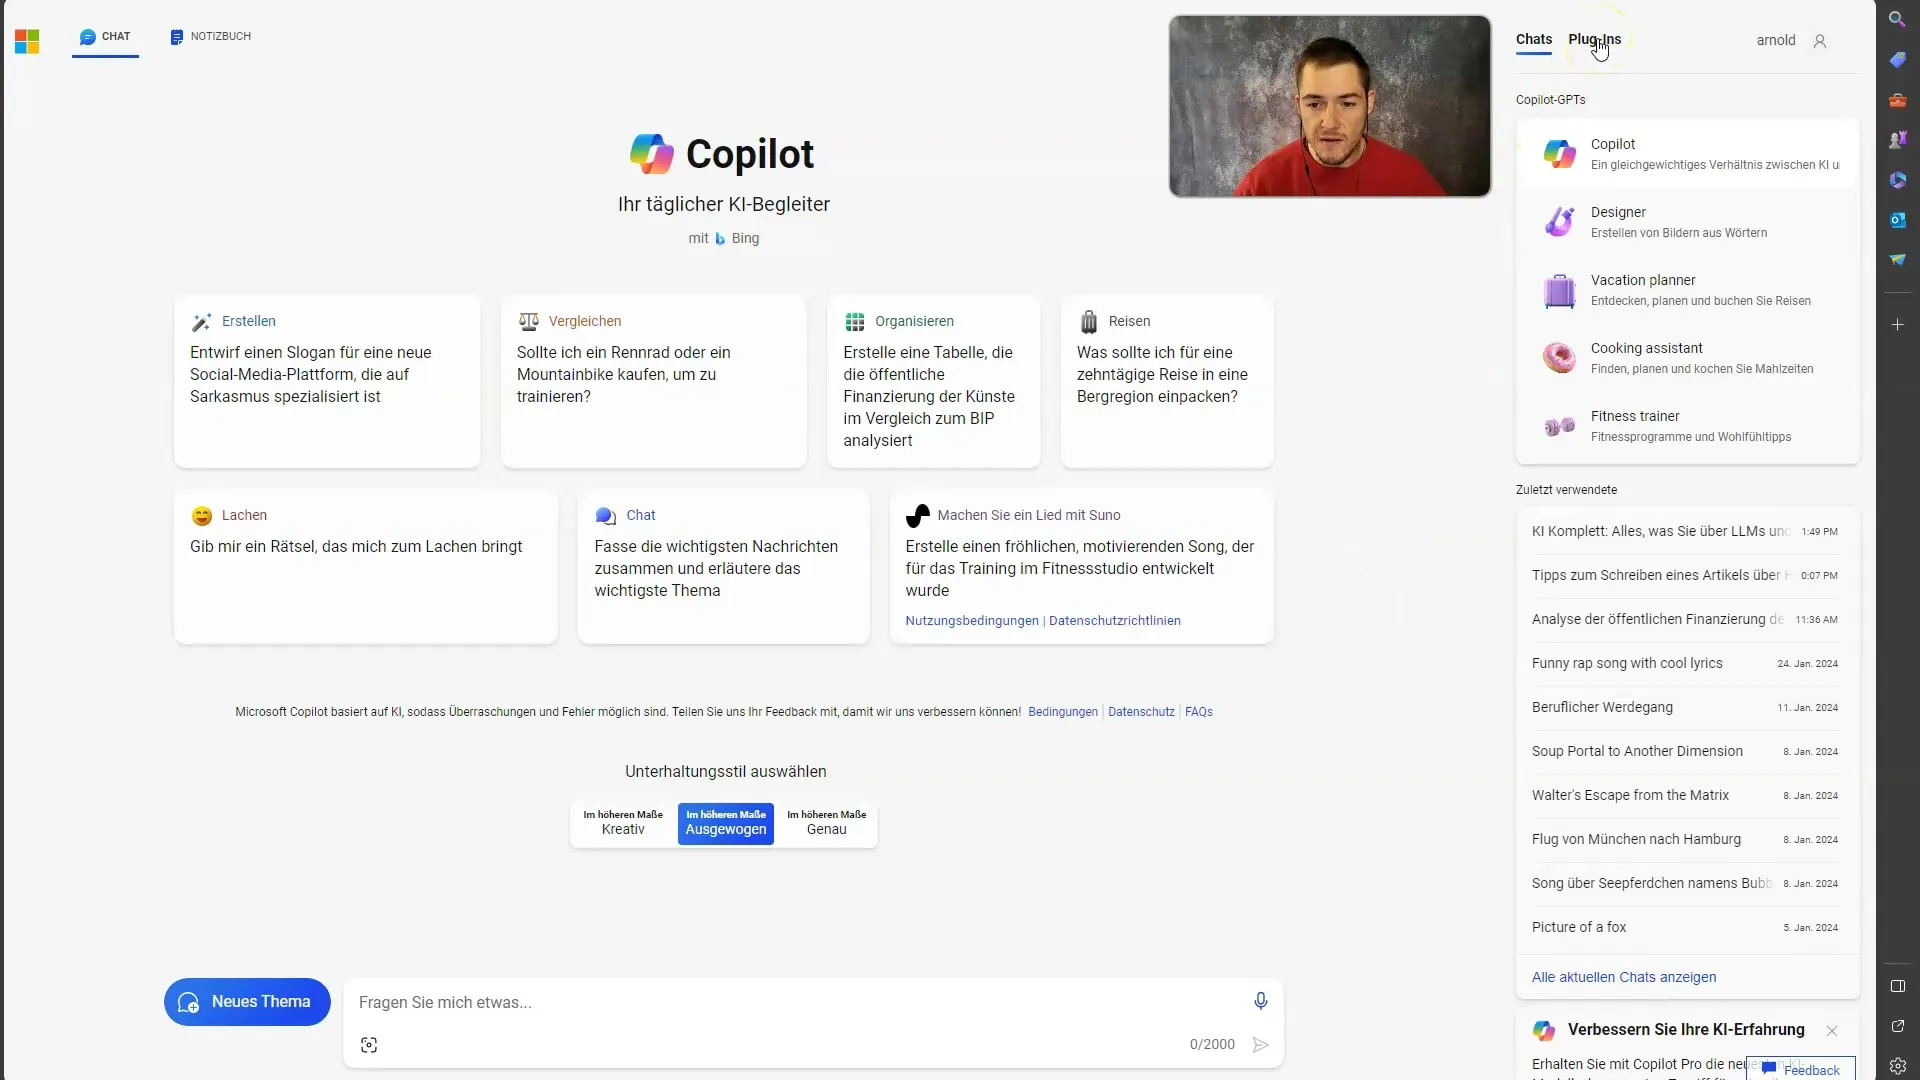Screen dimensions: 1920x1080
Task: Select the Genau conversation style
Action: (x=825, y=822)
